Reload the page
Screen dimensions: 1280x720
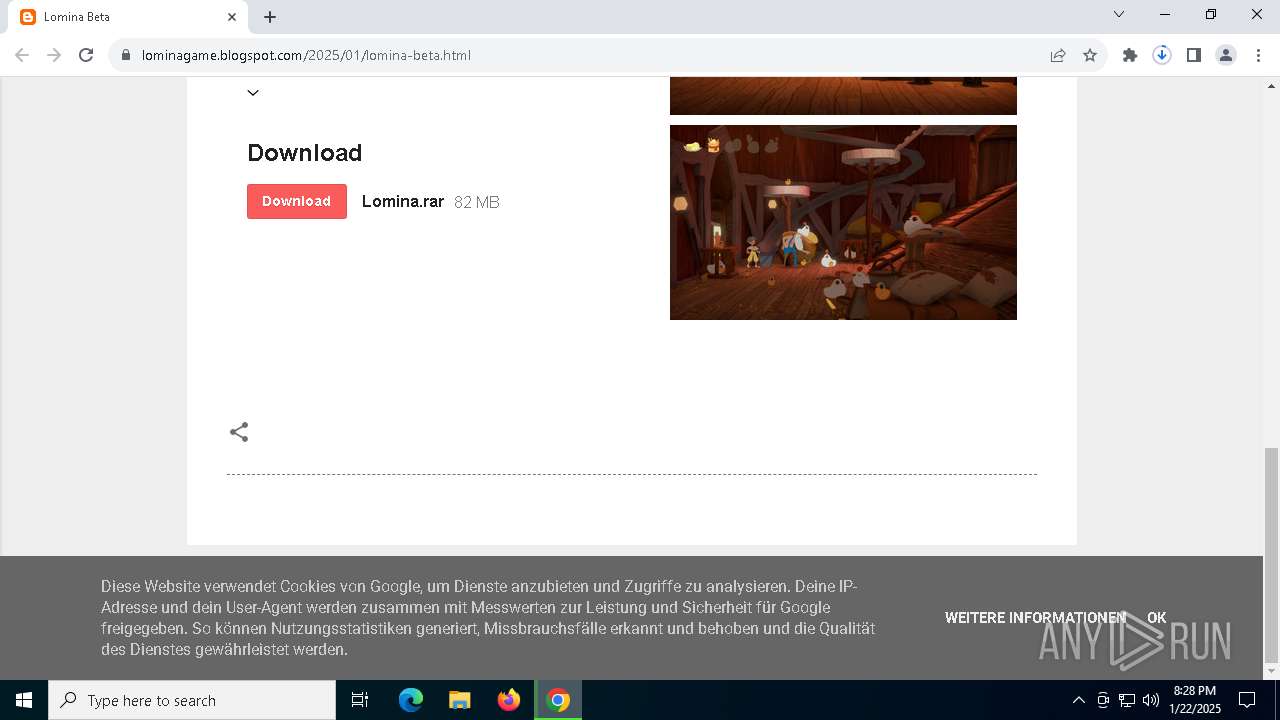(86, 55)
